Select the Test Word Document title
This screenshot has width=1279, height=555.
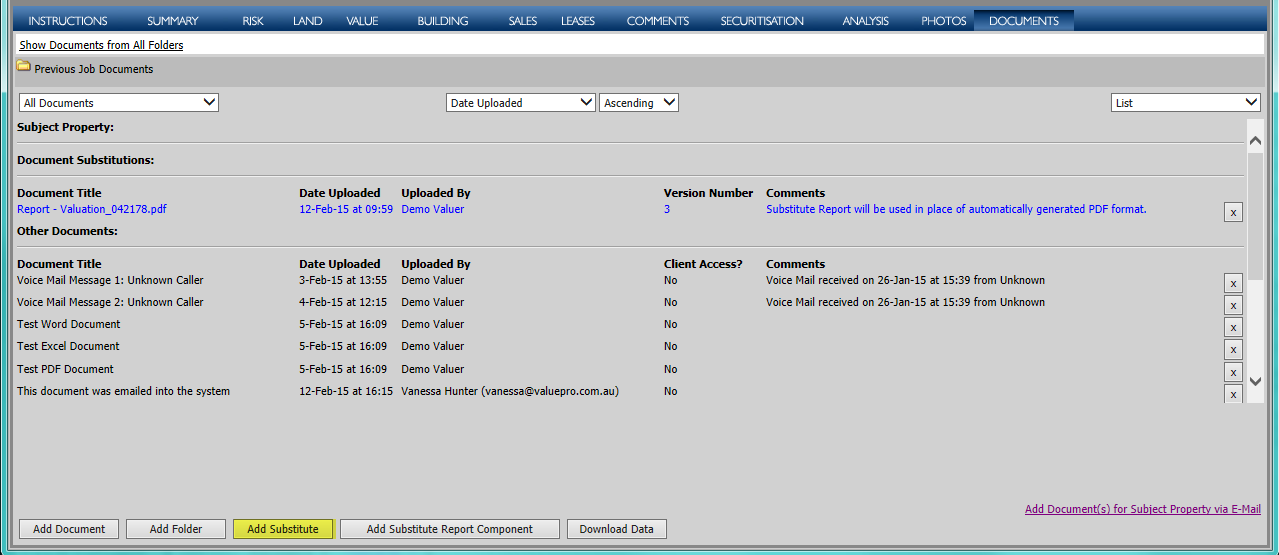click(69, 324)
